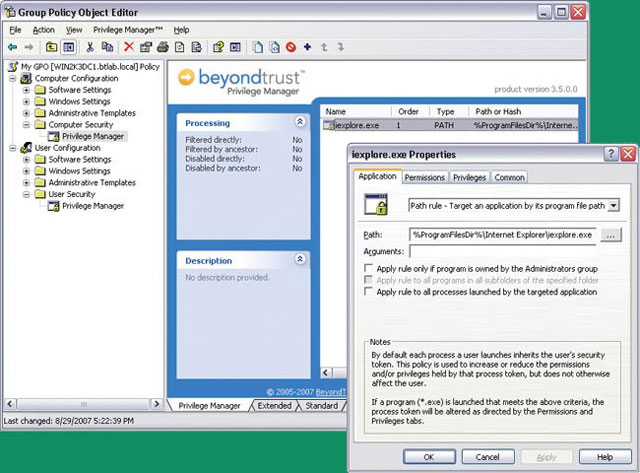Click the Help button in Properties dialog
Image resolution: width=640 pixels, height=473 pixels.
(x=605, y=457)
